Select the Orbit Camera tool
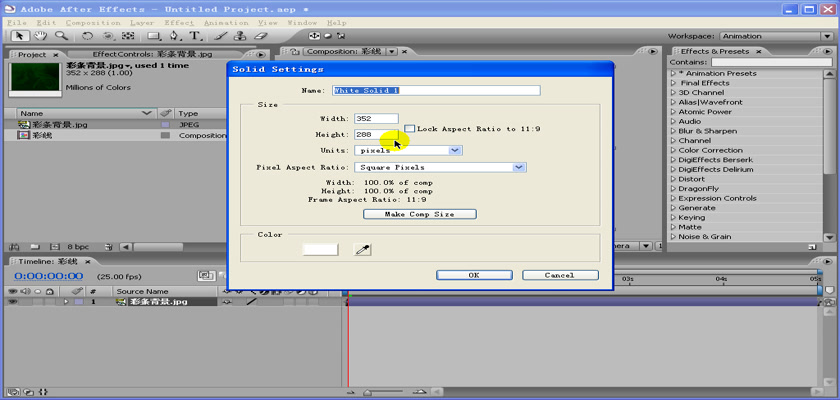The image size is (840, 400). [108, 36]
